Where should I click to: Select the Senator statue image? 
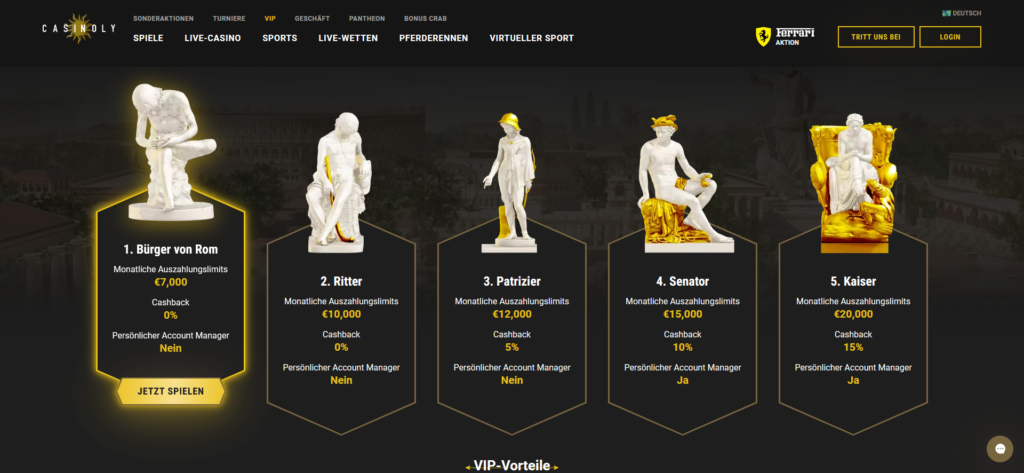685,184
